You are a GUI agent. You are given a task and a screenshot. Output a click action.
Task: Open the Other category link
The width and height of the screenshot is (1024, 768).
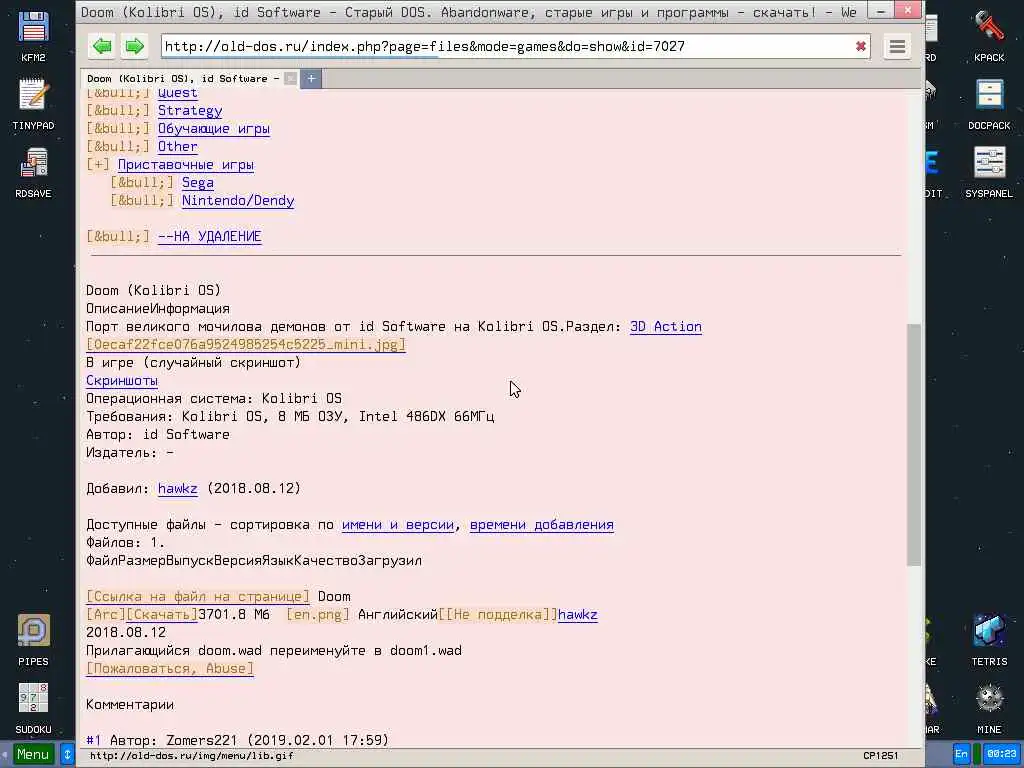point(178,147)
